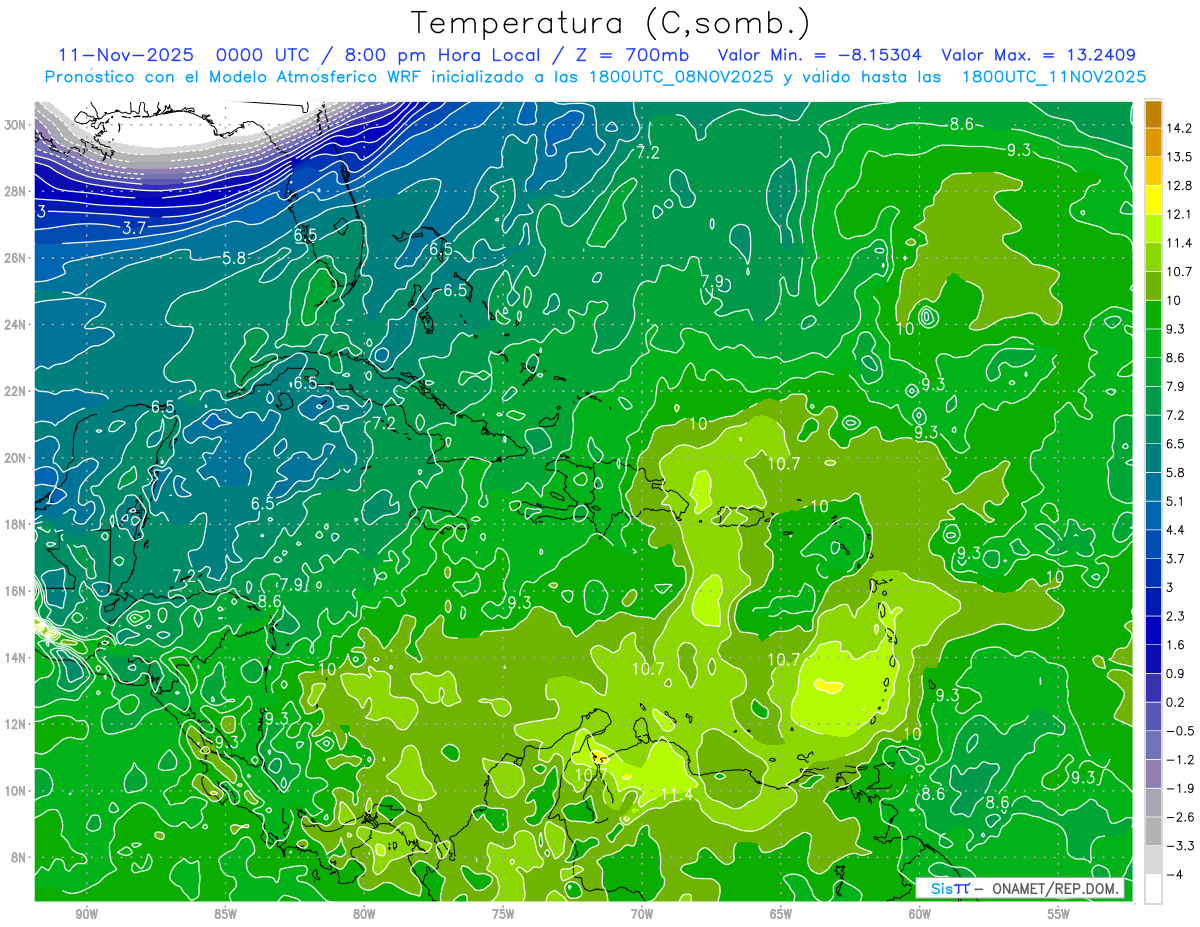
Task: Click the "14.2" color bar label
Action: pos(1178,128)
